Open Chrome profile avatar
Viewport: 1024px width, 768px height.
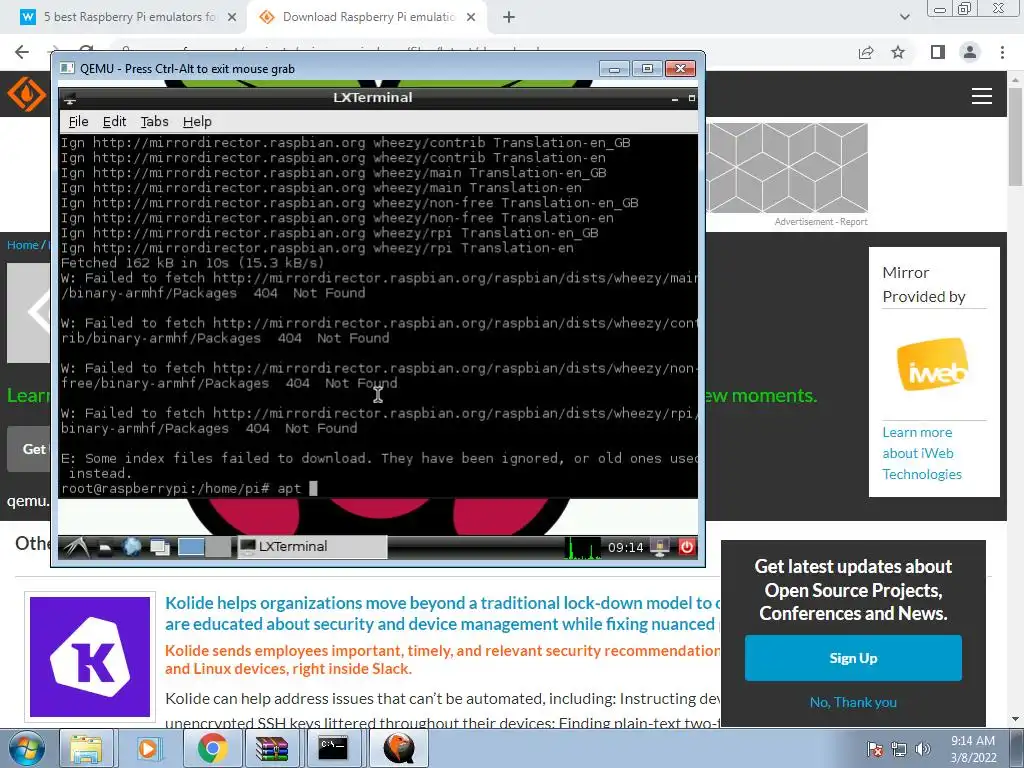[970, 52]
